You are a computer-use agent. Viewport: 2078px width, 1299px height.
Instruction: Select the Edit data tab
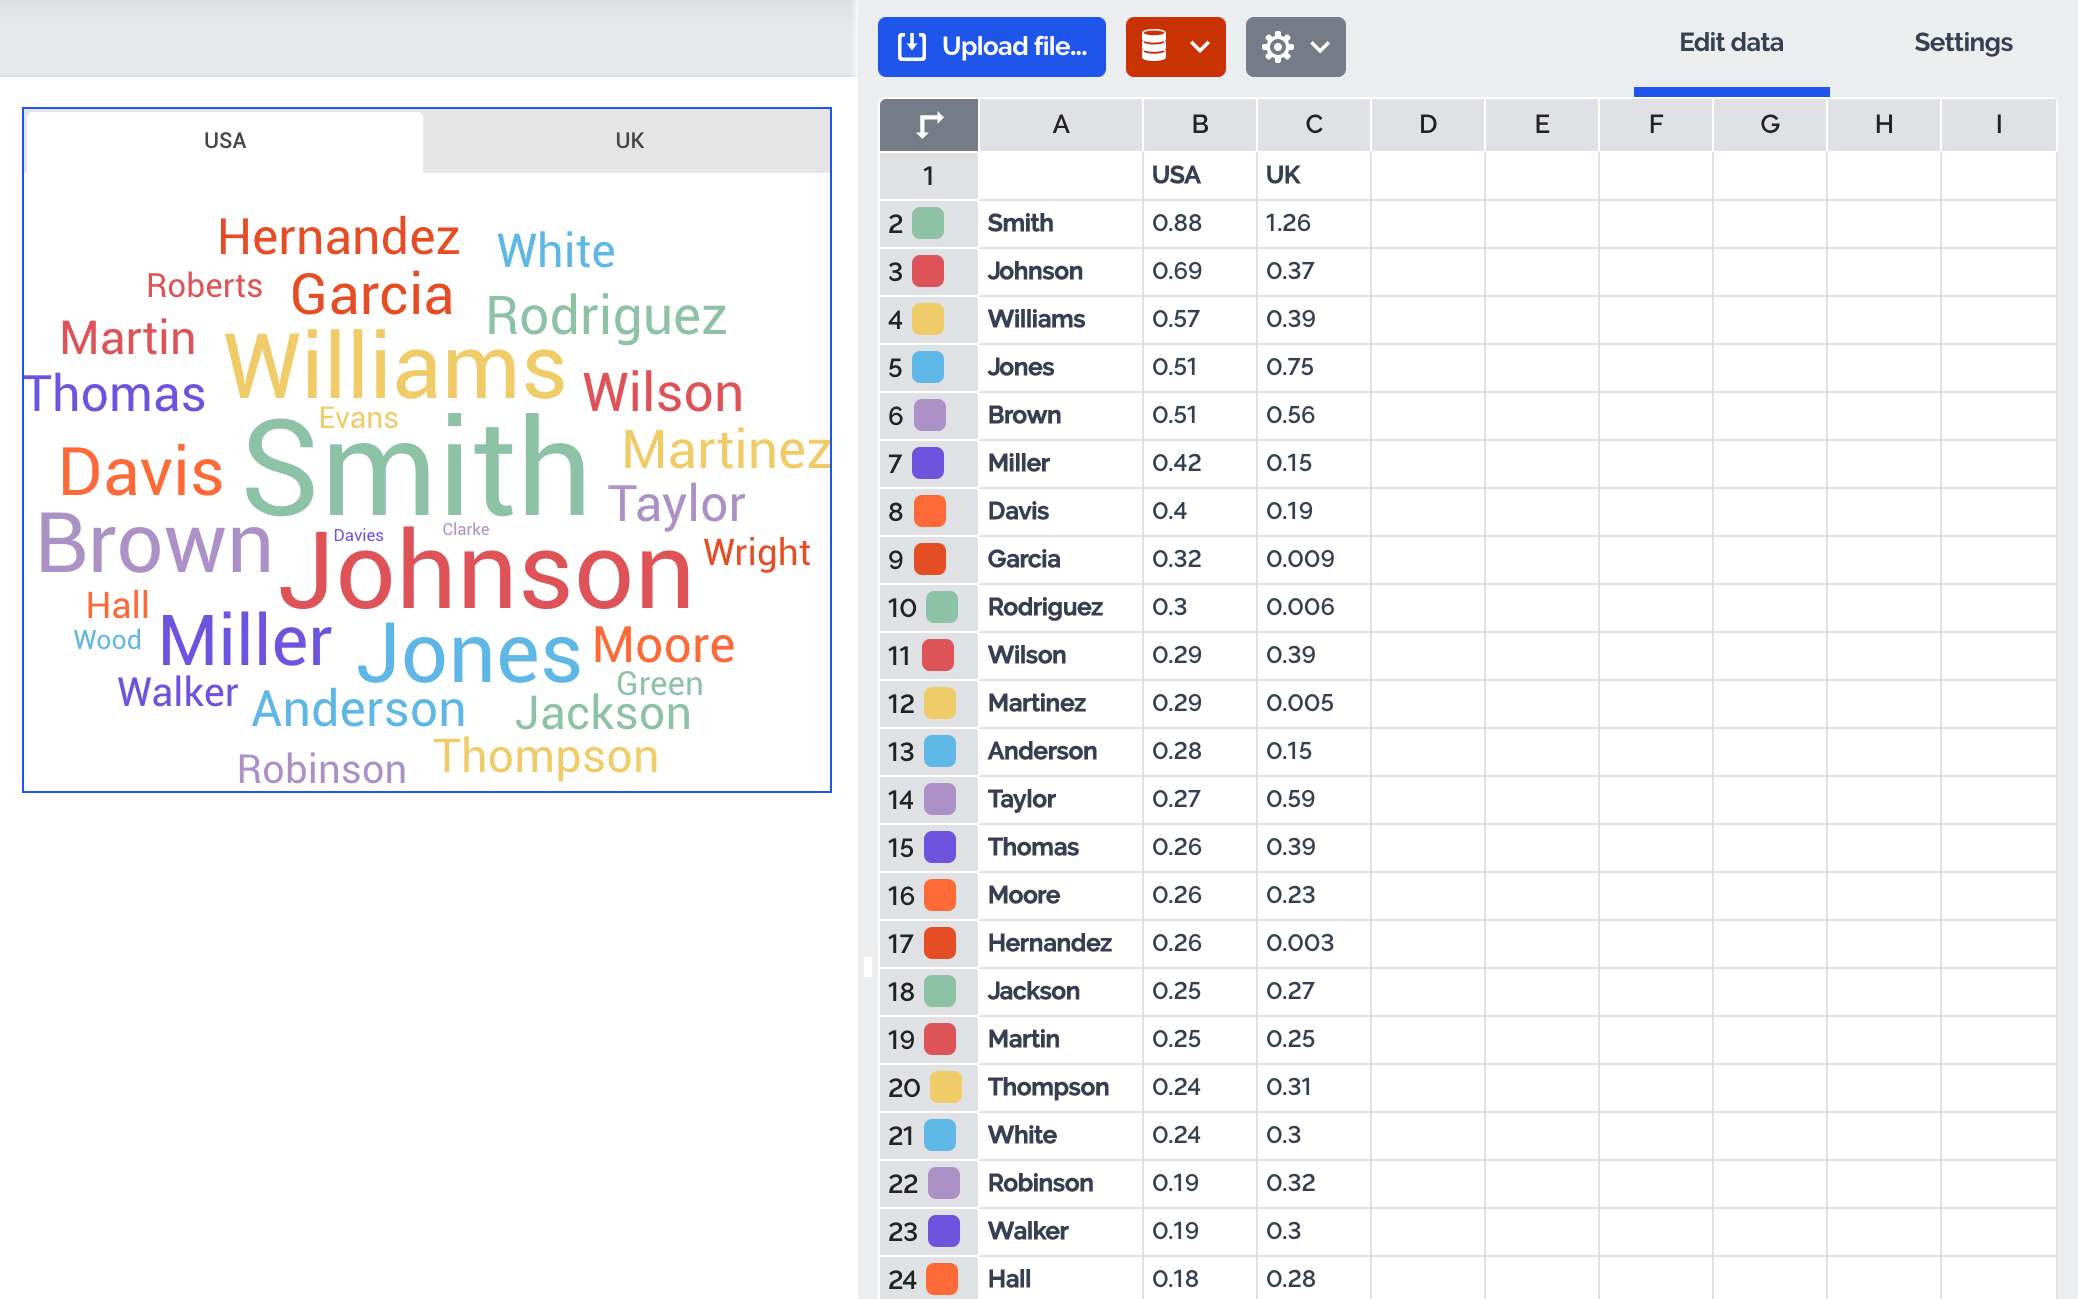click(x=1731, y=43)
